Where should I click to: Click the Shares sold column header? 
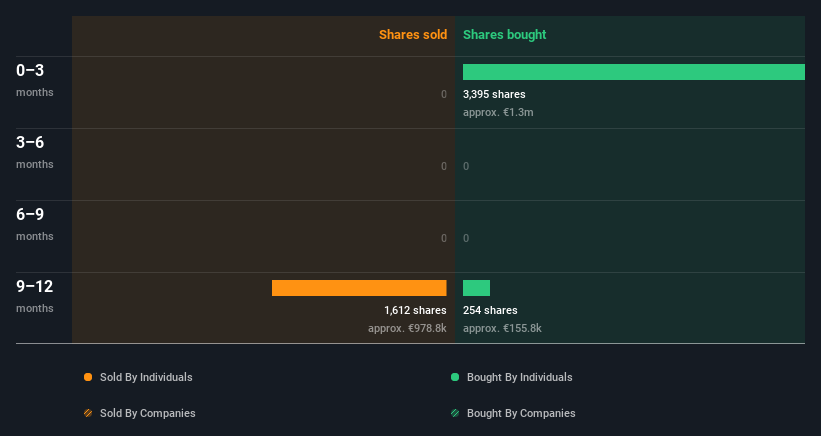(x=413, y=35)
